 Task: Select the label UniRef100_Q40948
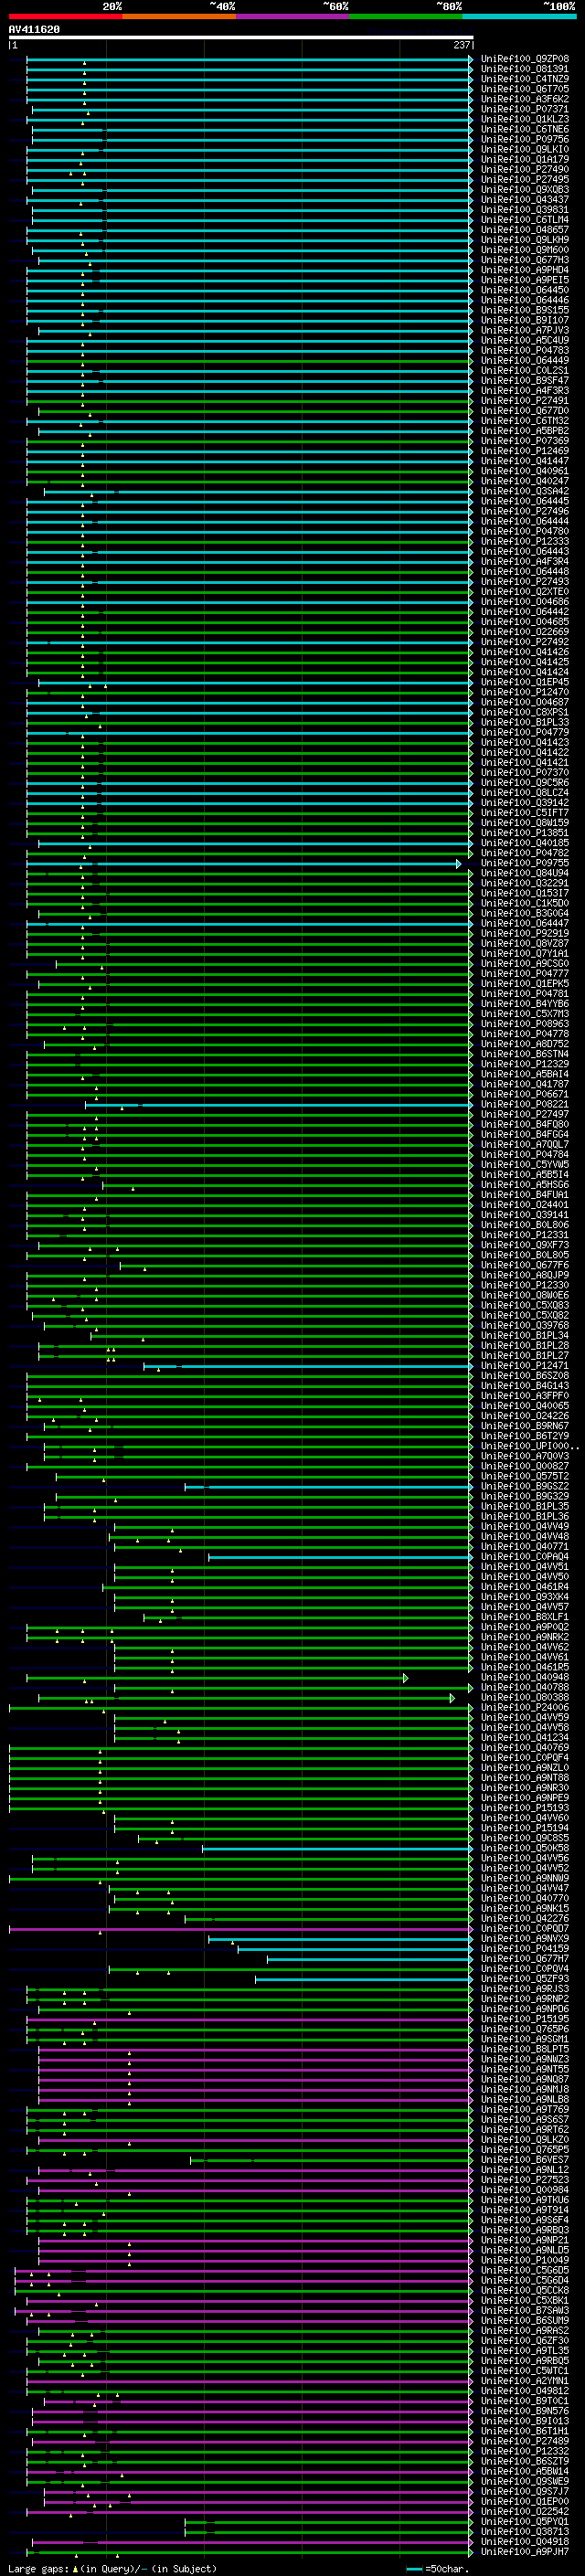click(x=525, y=1678)
